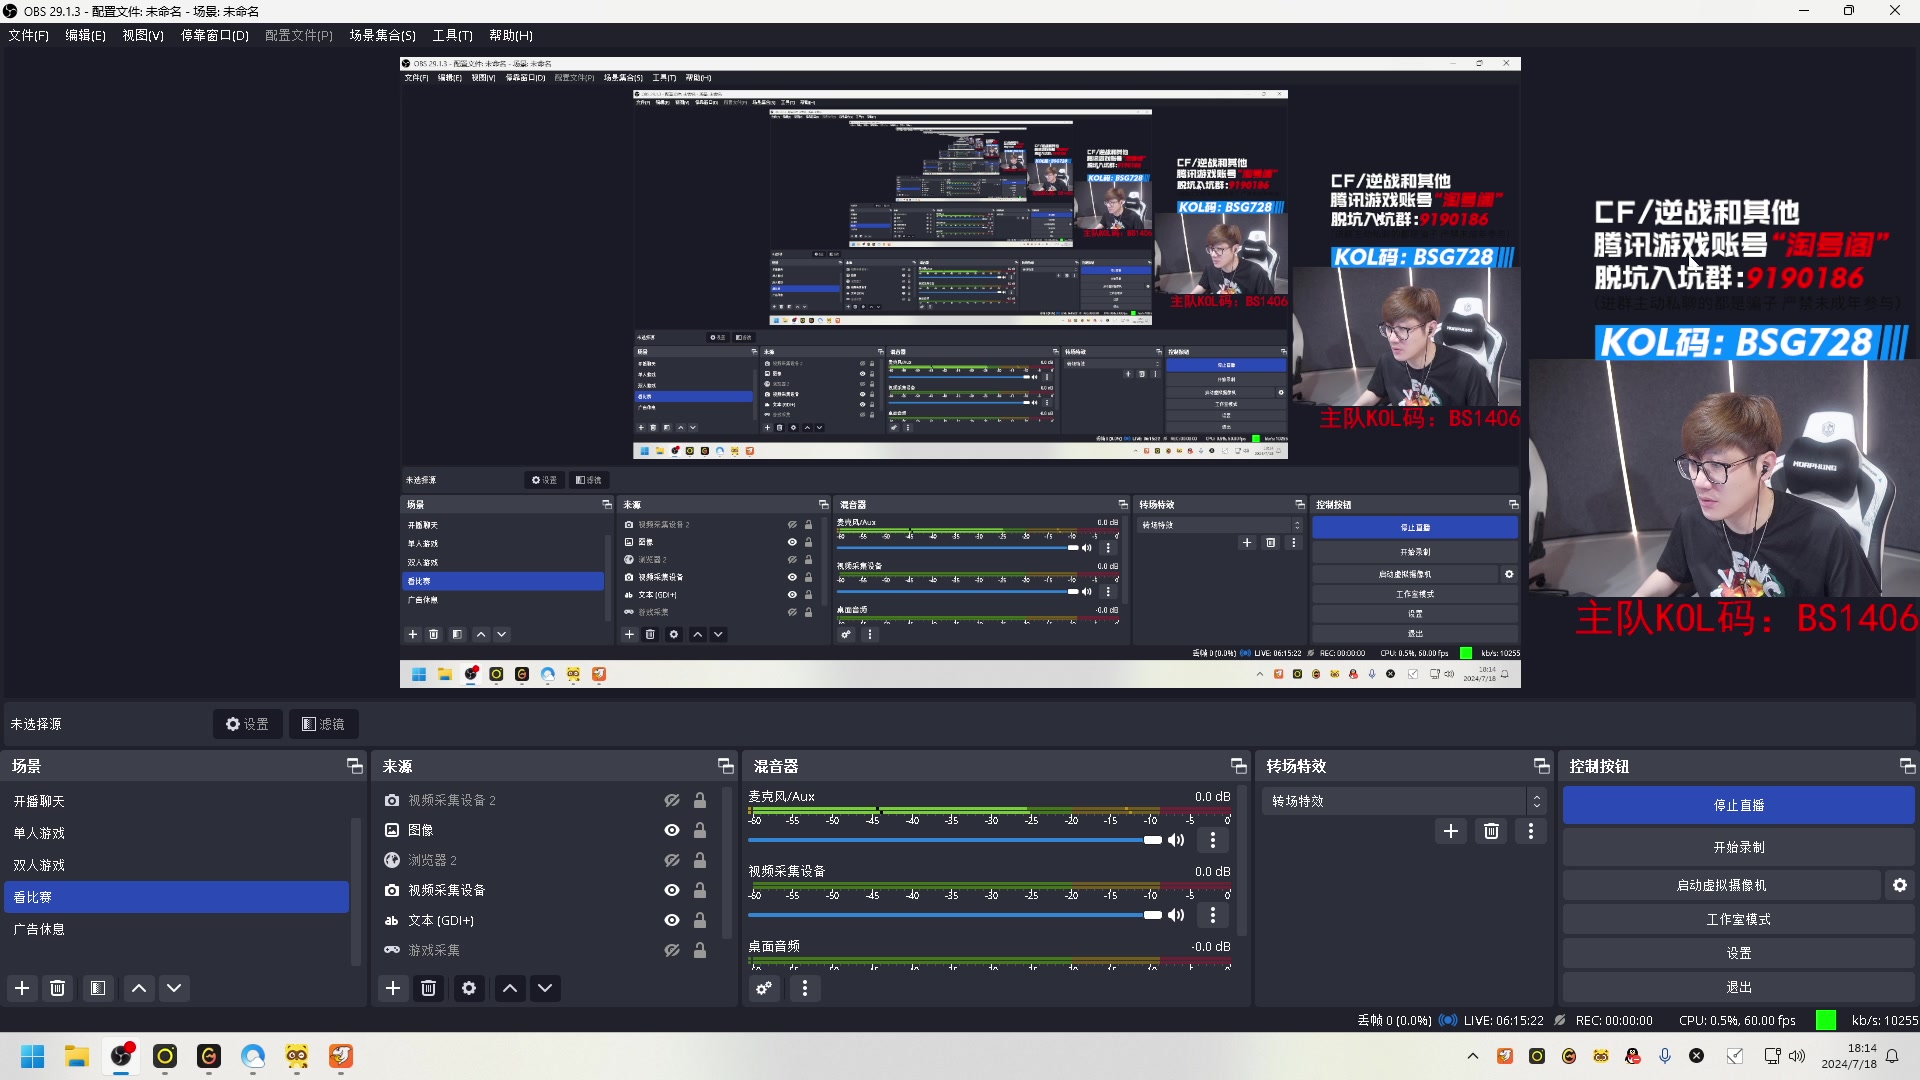
Task: Delete selected scene with trash icon
Action: tap(58, 988)
